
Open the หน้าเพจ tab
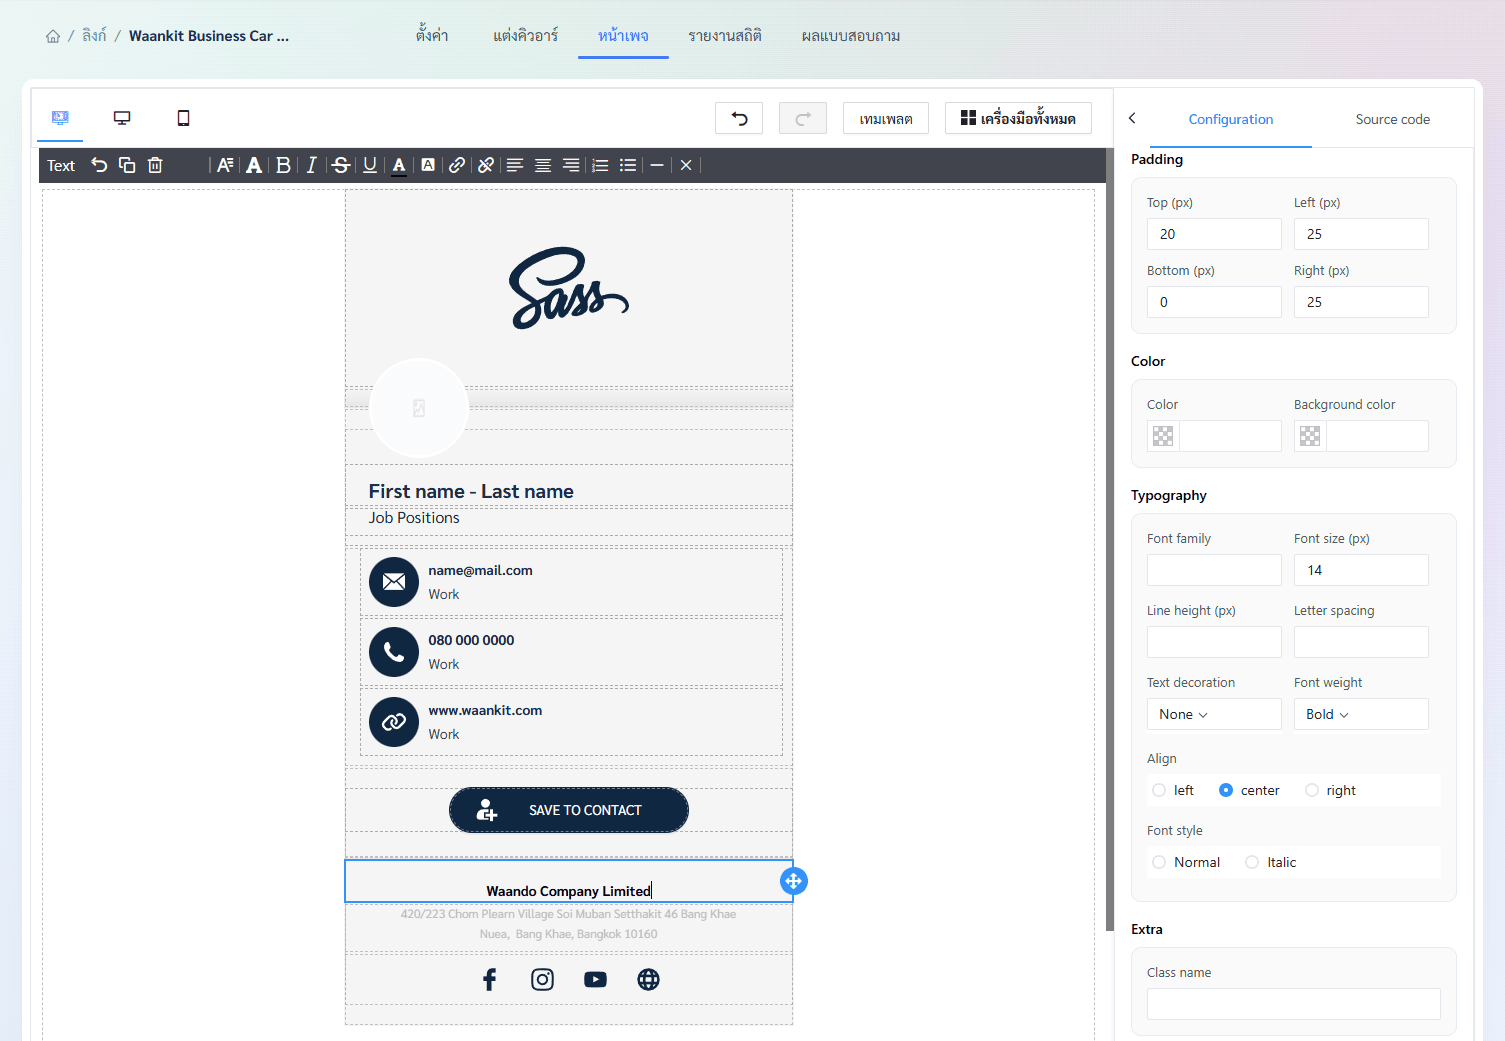pyautogui.click(x=623, y=36)
